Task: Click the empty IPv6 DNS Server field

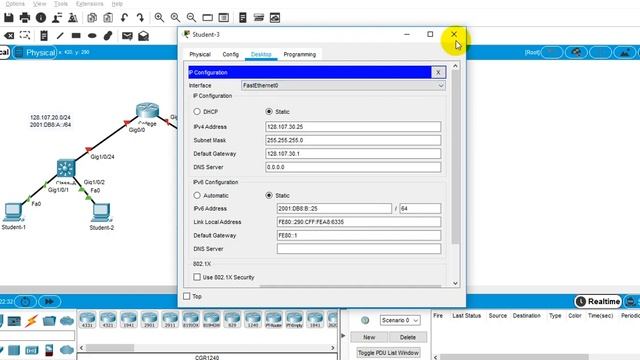Action: click(359, 249)
